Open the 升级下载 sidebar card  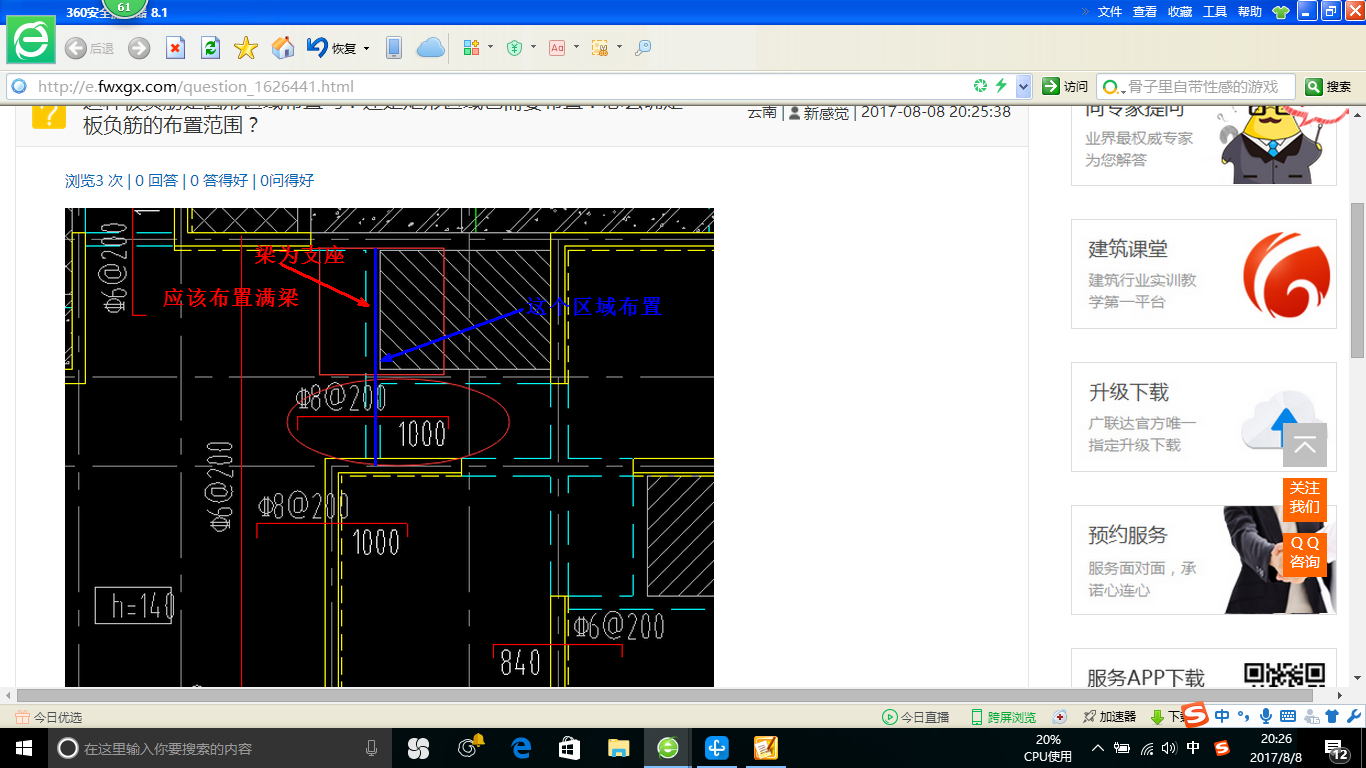[1204, 417]
